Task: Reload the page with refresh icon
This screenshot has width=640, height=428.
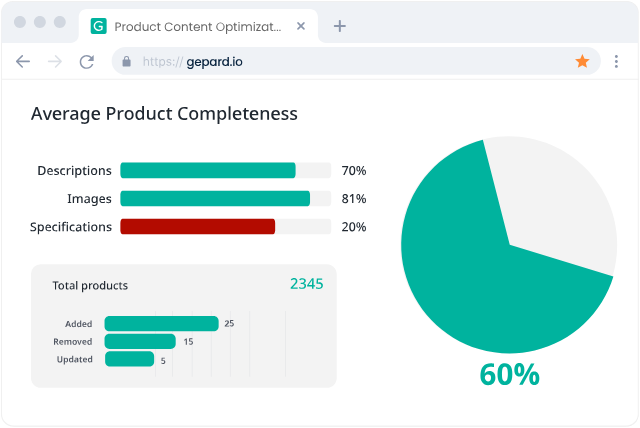Action: pos(87,61)
